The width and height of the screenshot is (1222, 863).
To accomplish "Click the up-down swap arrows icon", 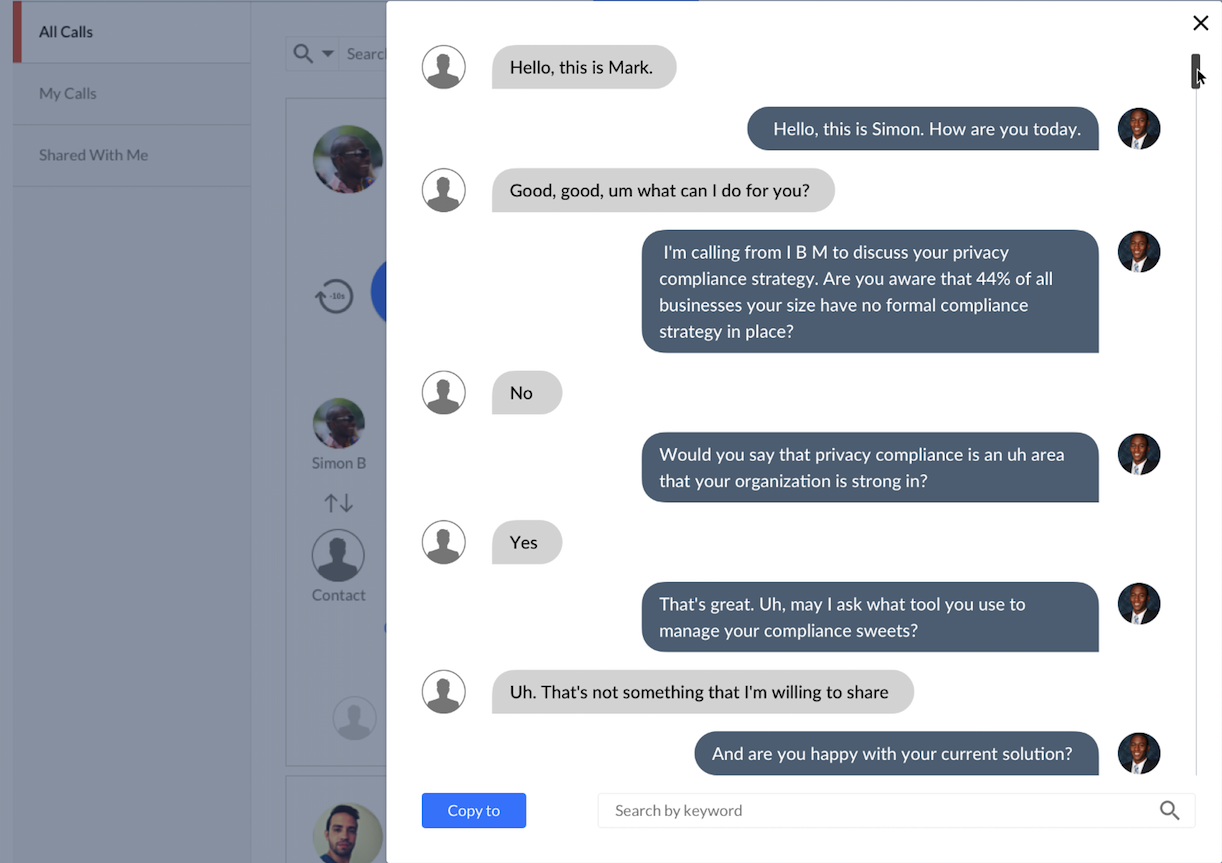I will click(x=338, y=503).
